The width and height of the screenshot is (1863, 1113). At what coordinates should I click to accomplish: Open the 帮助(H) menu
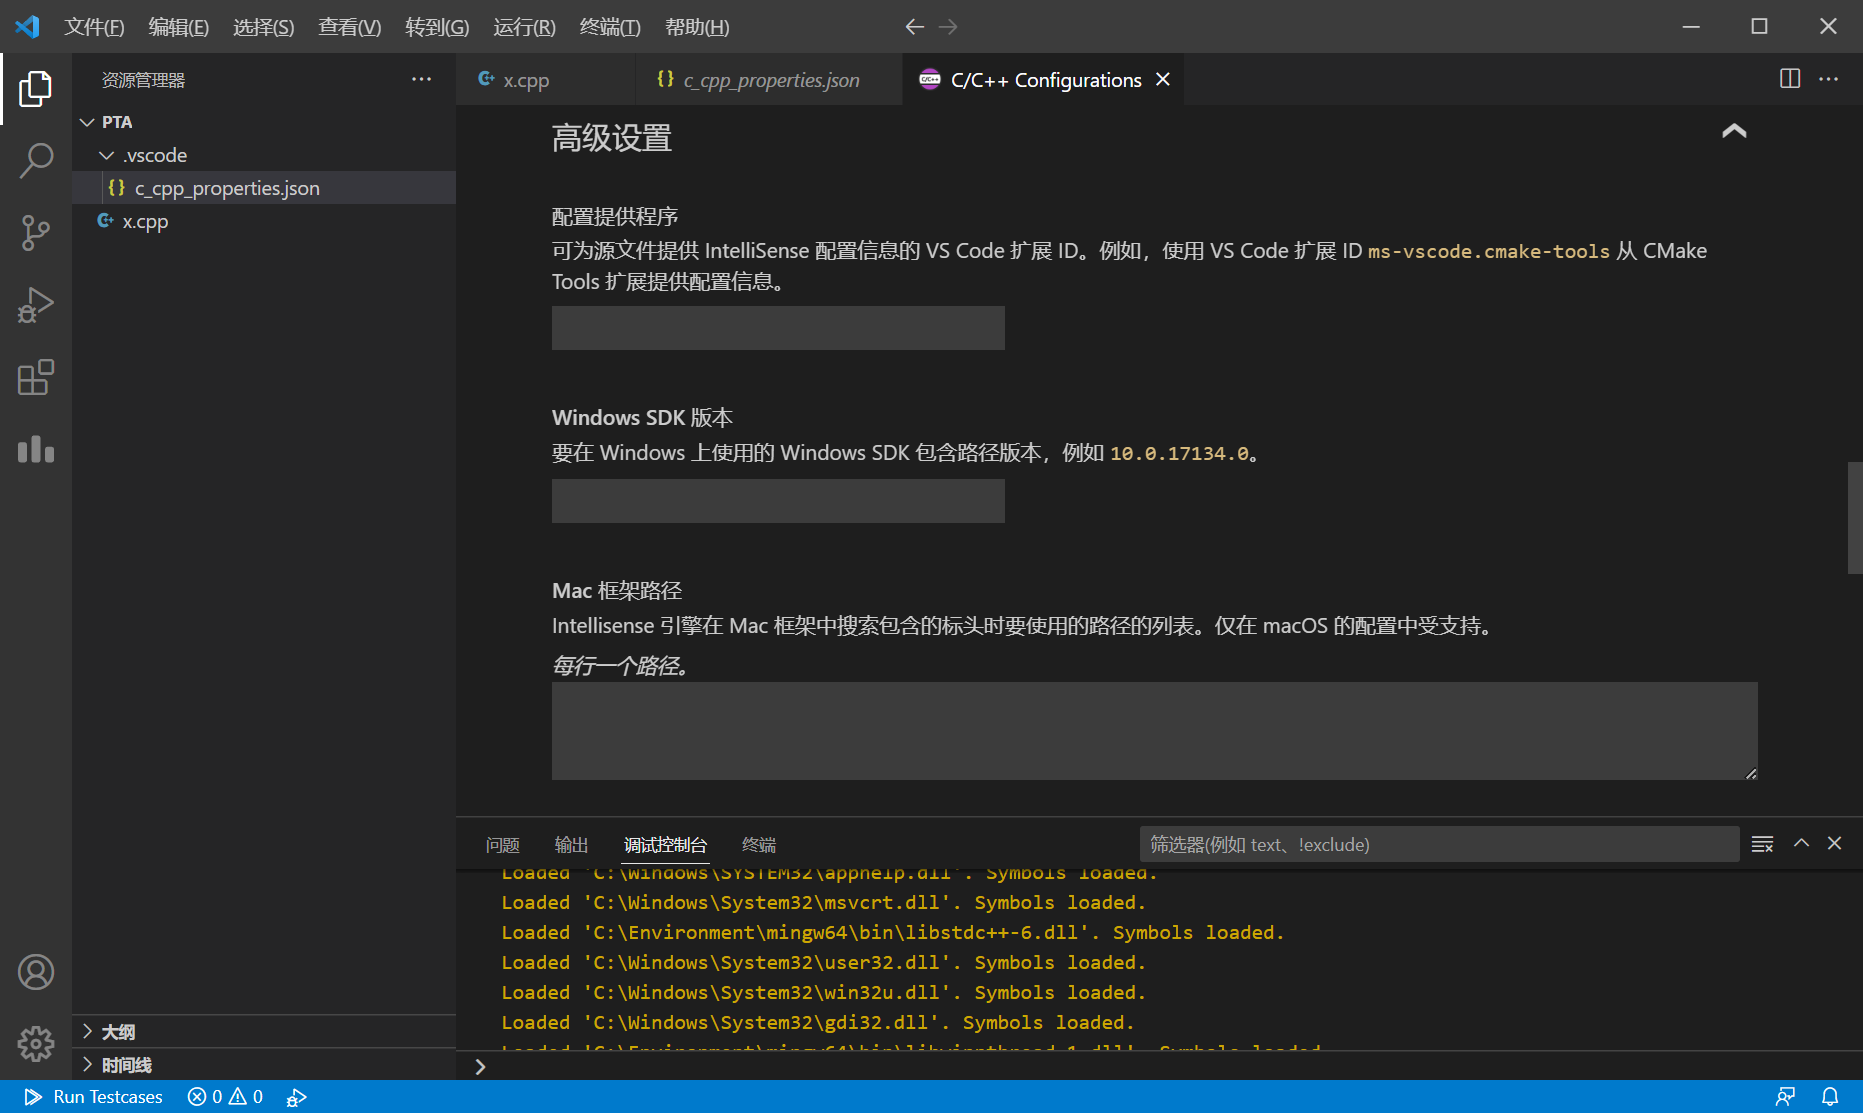click(x=697, y=27)
